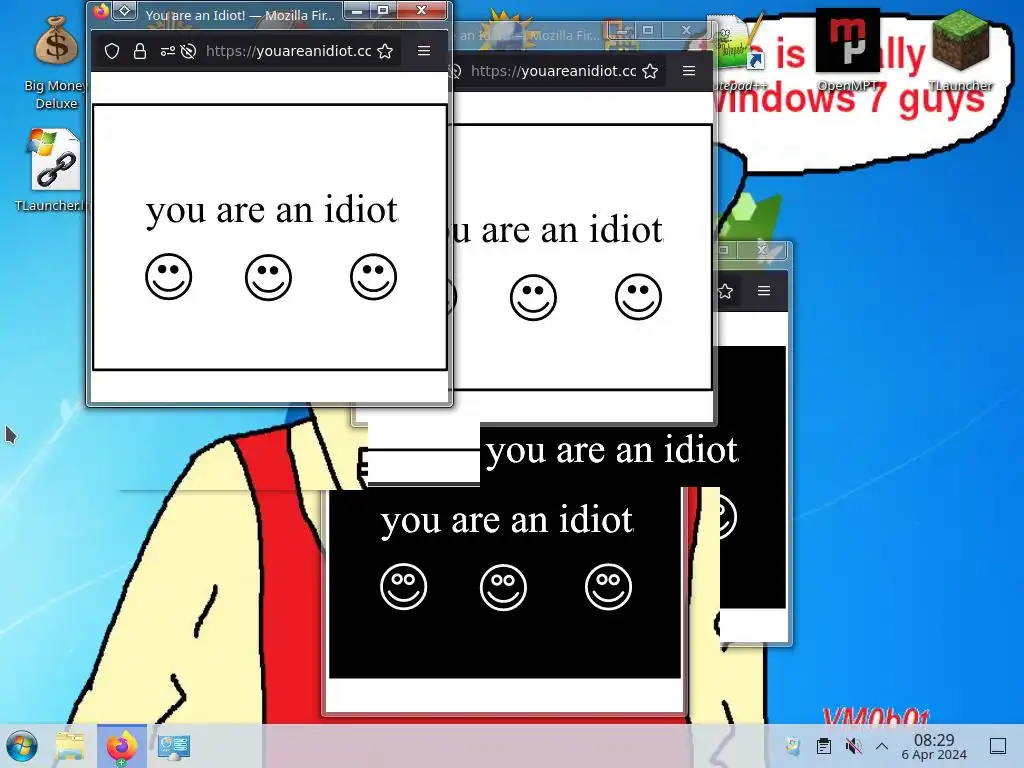1024x768 pixels.
Task: Click the padlock site security icon in front window
Action: point(140,51)
